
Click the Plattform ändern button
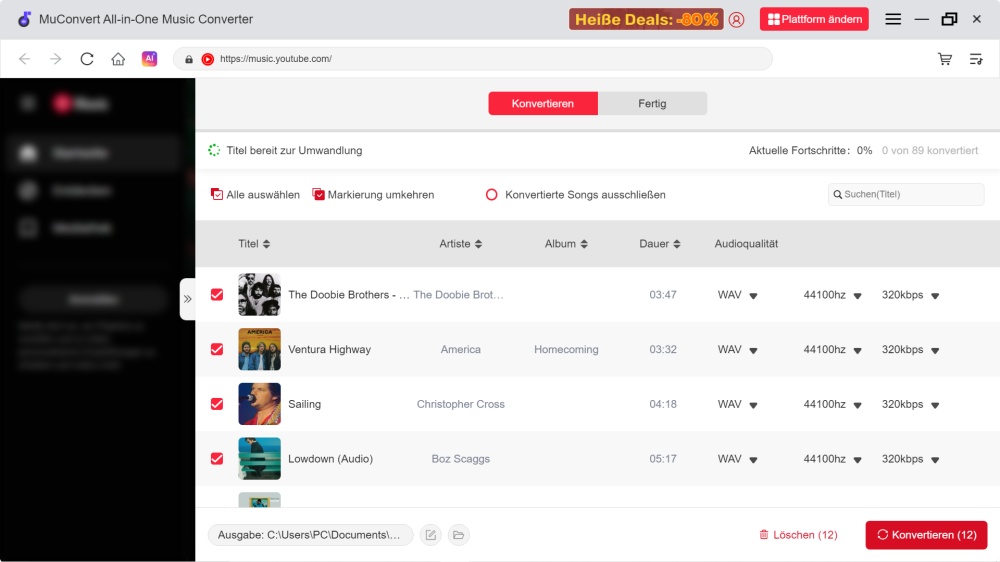(x=814, y=19)
